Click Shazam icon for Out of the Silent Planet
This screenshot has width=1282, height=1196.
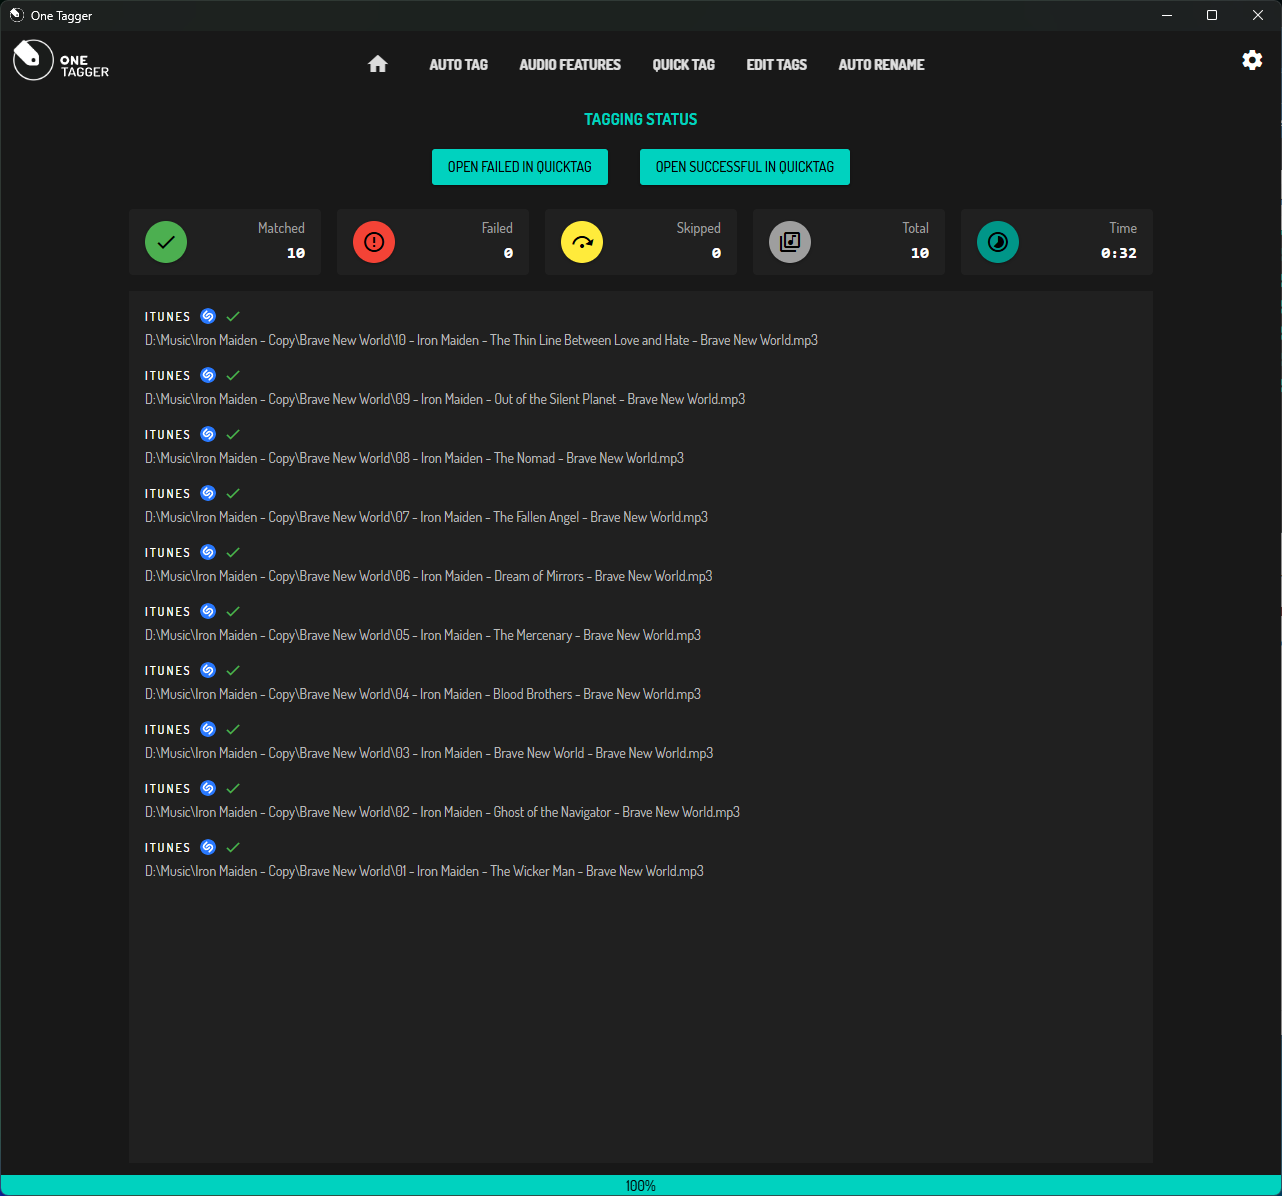tap(208, 375)
